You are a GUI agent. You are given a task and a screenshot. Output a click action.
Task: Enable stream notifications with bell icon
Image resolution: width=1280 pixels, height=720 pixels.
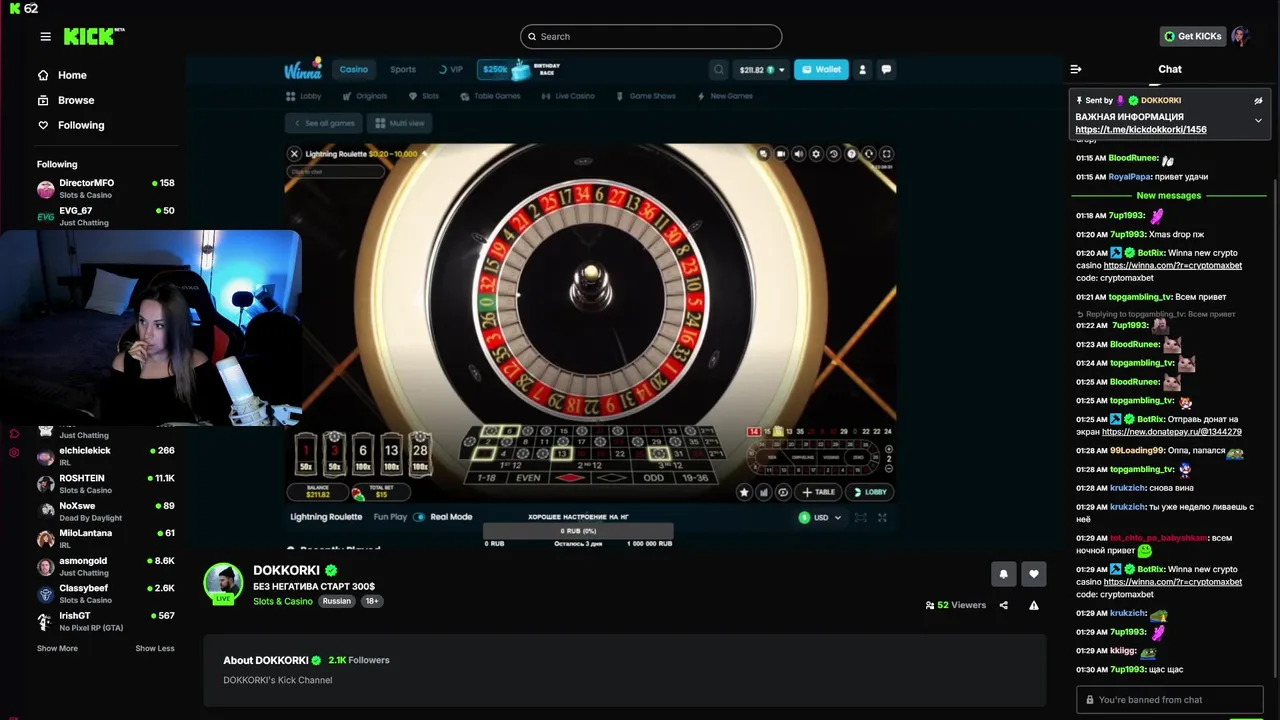[1003, 574]
